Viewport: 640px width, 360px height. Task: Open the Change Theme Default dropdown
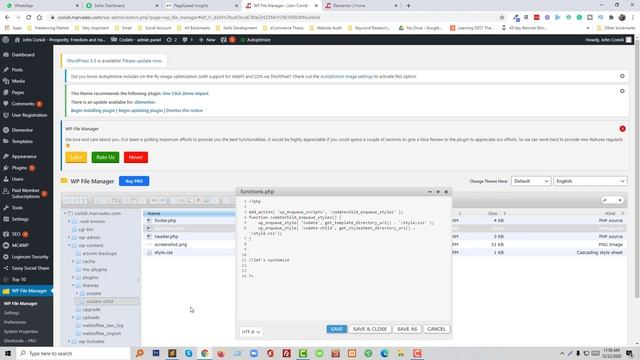pyautogui.click(x=531, y=181)
